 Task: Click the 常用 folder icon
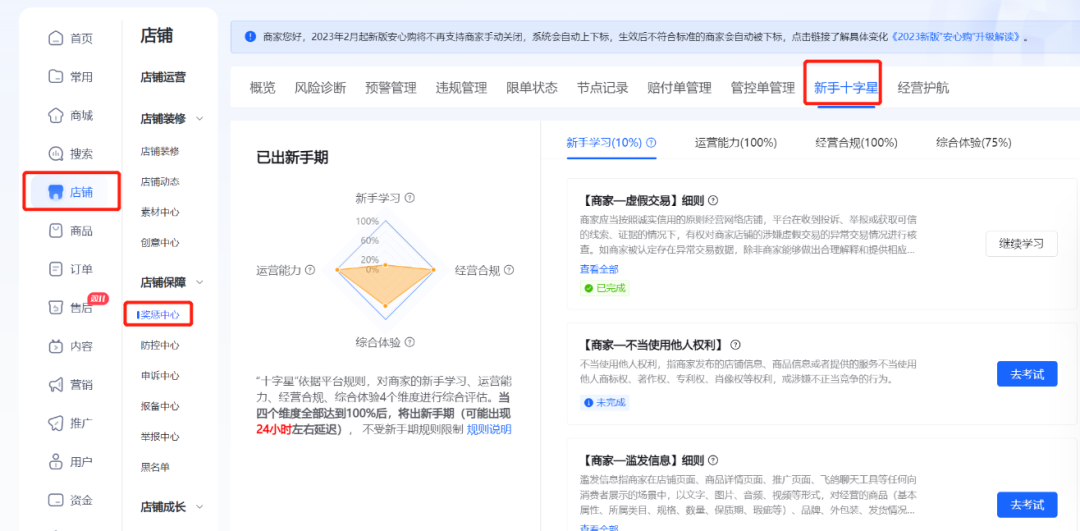tap(55, 76)
